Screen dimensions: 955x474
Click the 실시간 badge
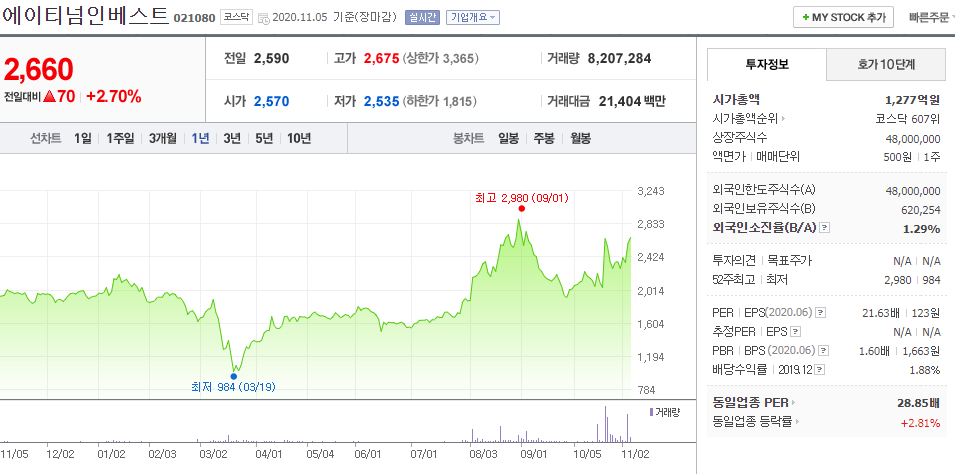pos(421,17)
